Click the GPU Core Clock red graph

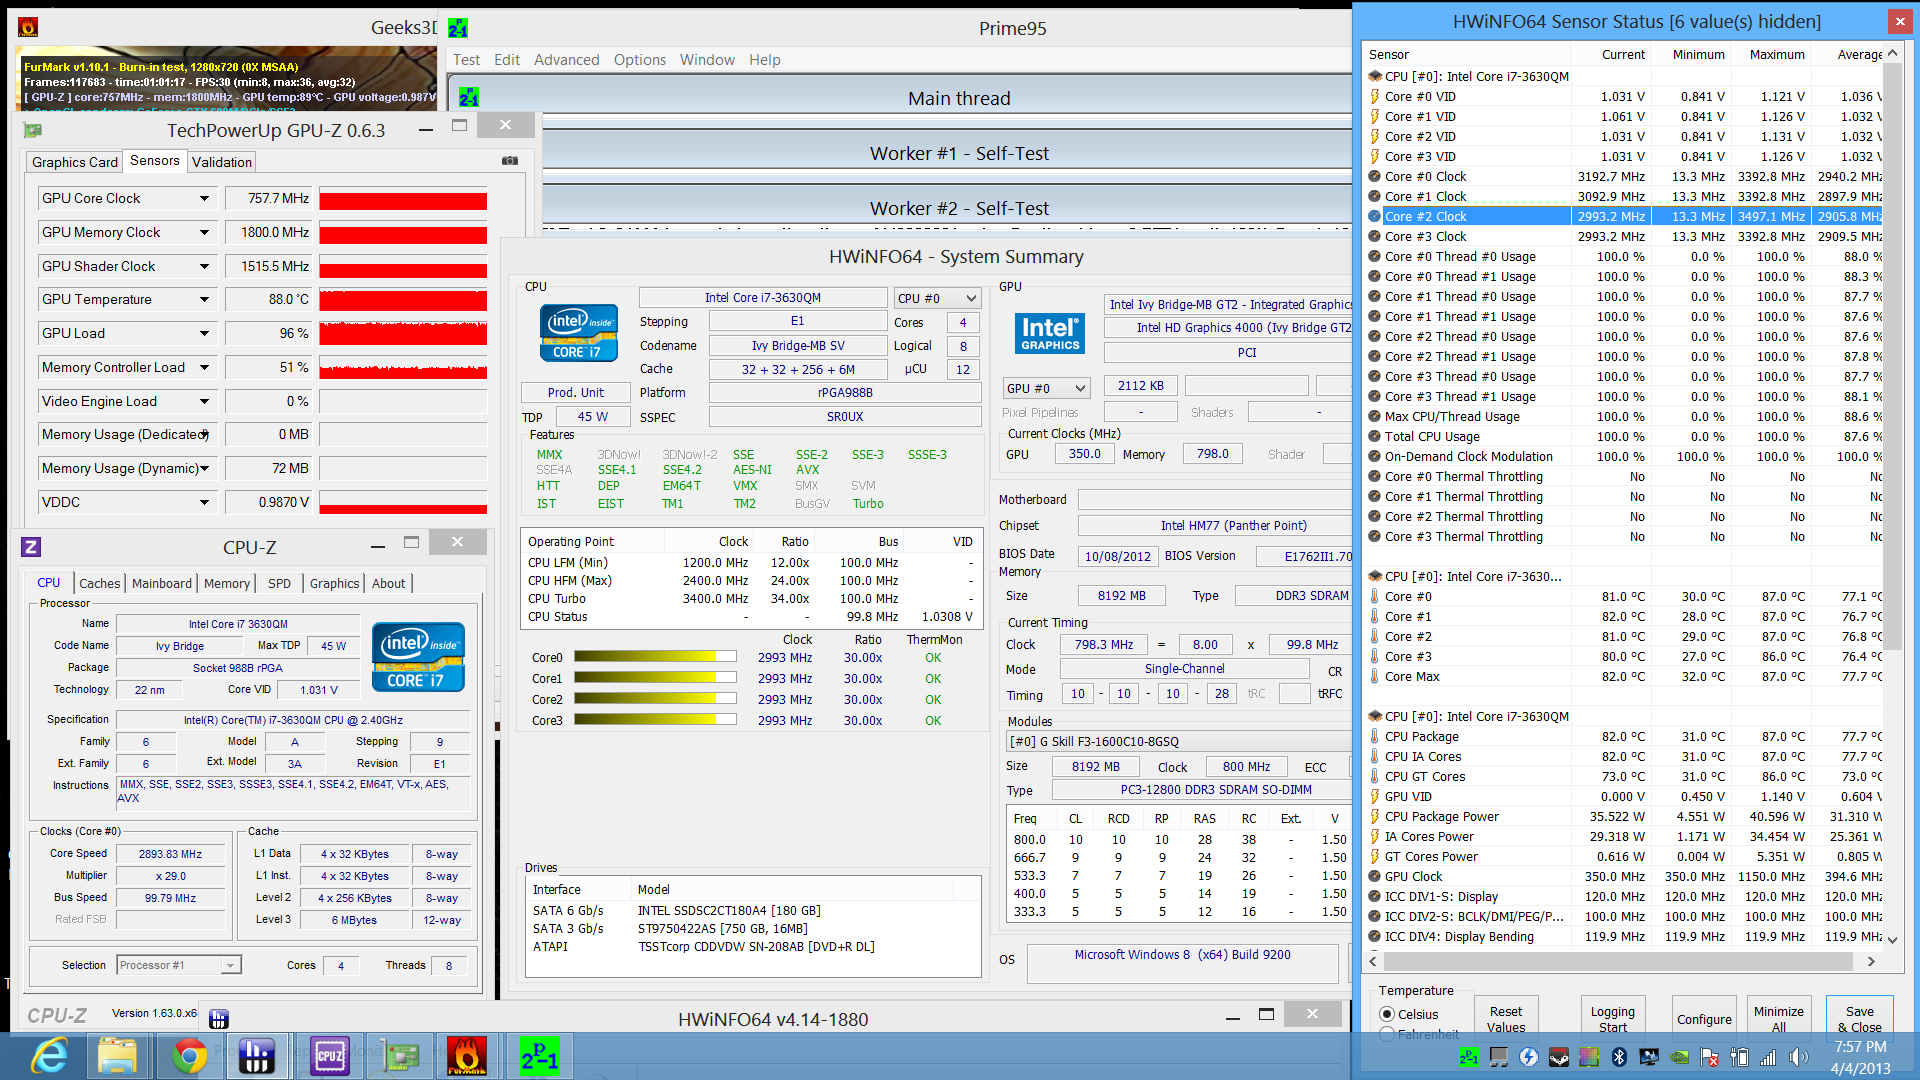(403, 199)
